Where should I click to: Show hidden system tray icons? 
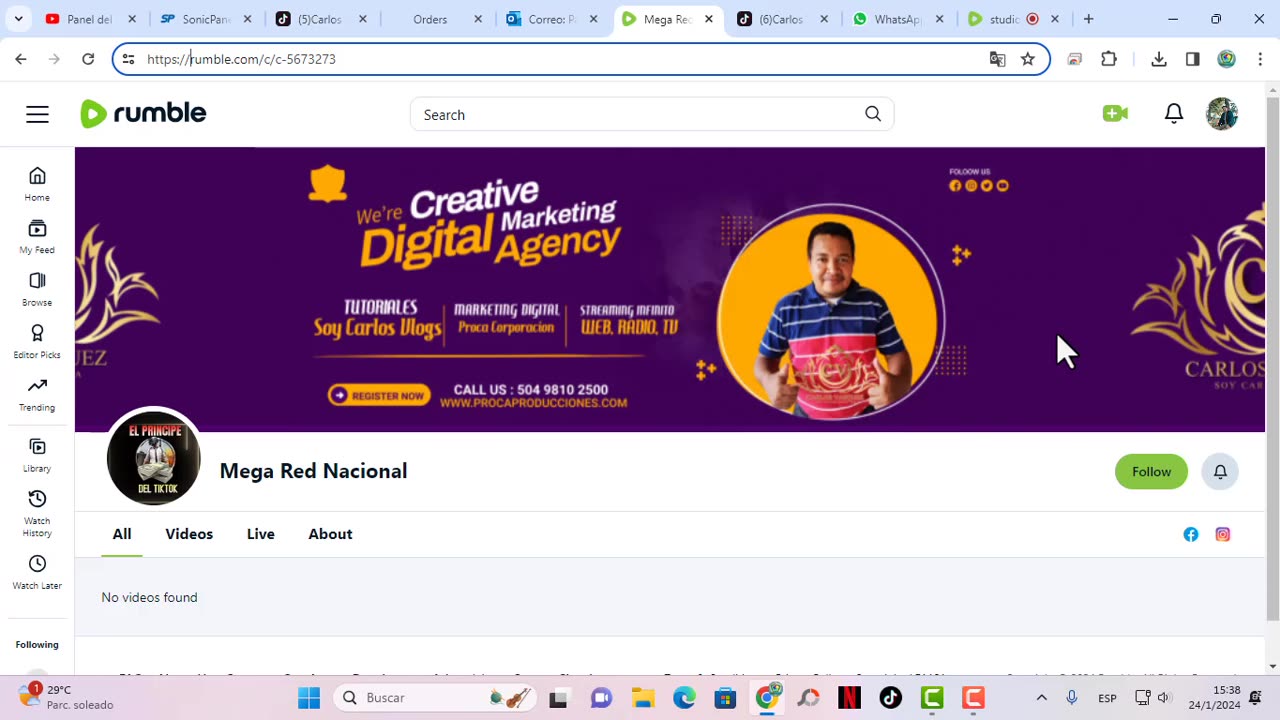[x=1041, y=698]
